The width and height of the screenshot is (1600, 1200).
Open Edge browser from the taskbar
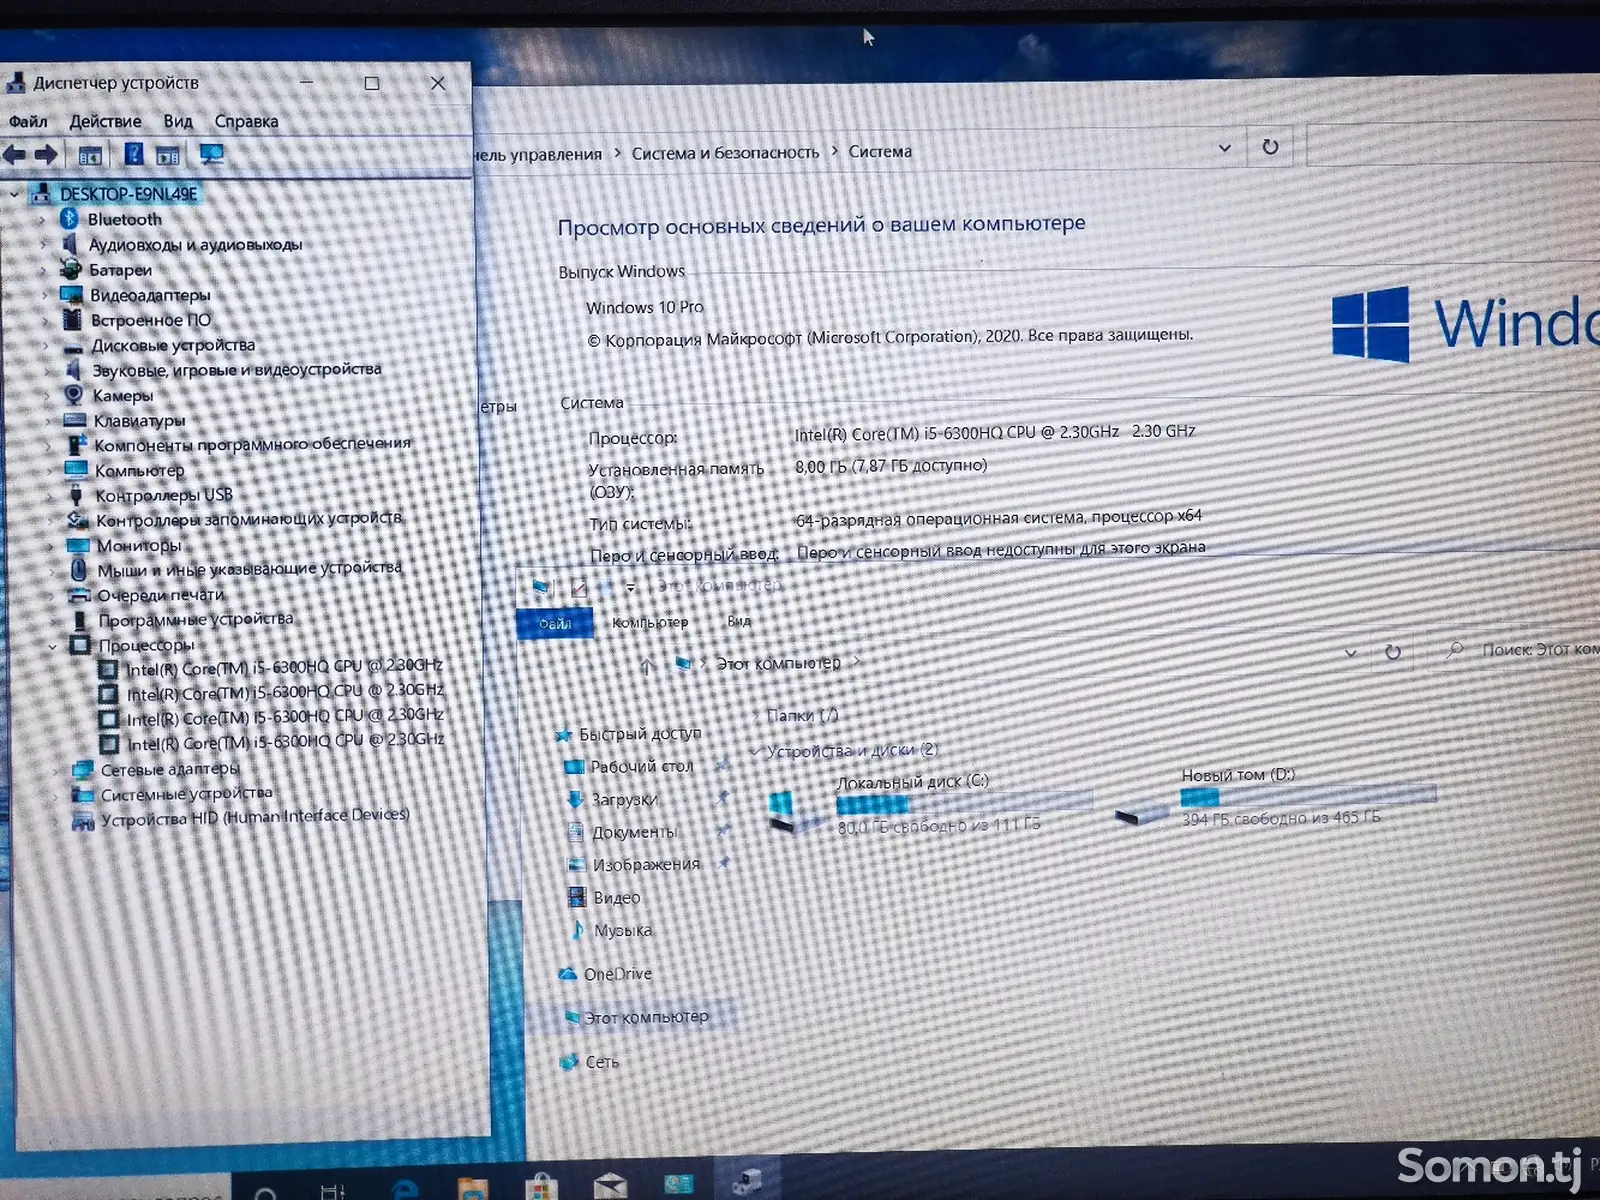click(x=404, y=1188)
